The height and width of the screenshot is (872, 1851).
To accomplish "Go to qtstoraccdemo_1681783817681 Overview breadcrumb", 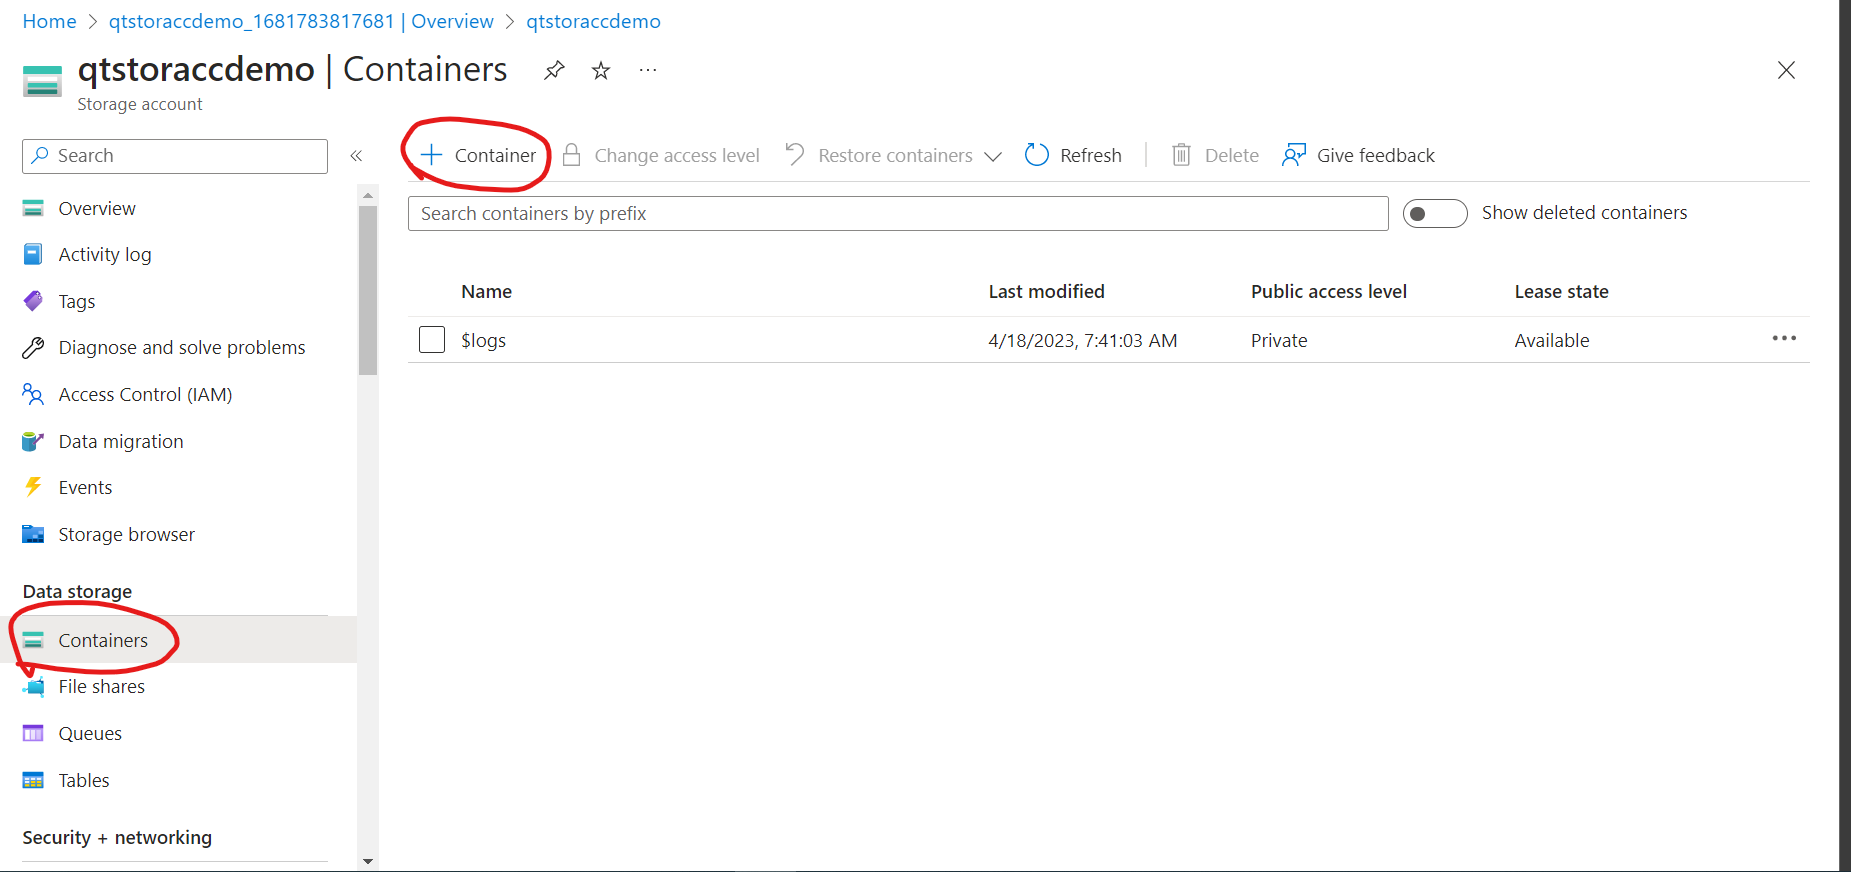I will [x=301, y=21].
